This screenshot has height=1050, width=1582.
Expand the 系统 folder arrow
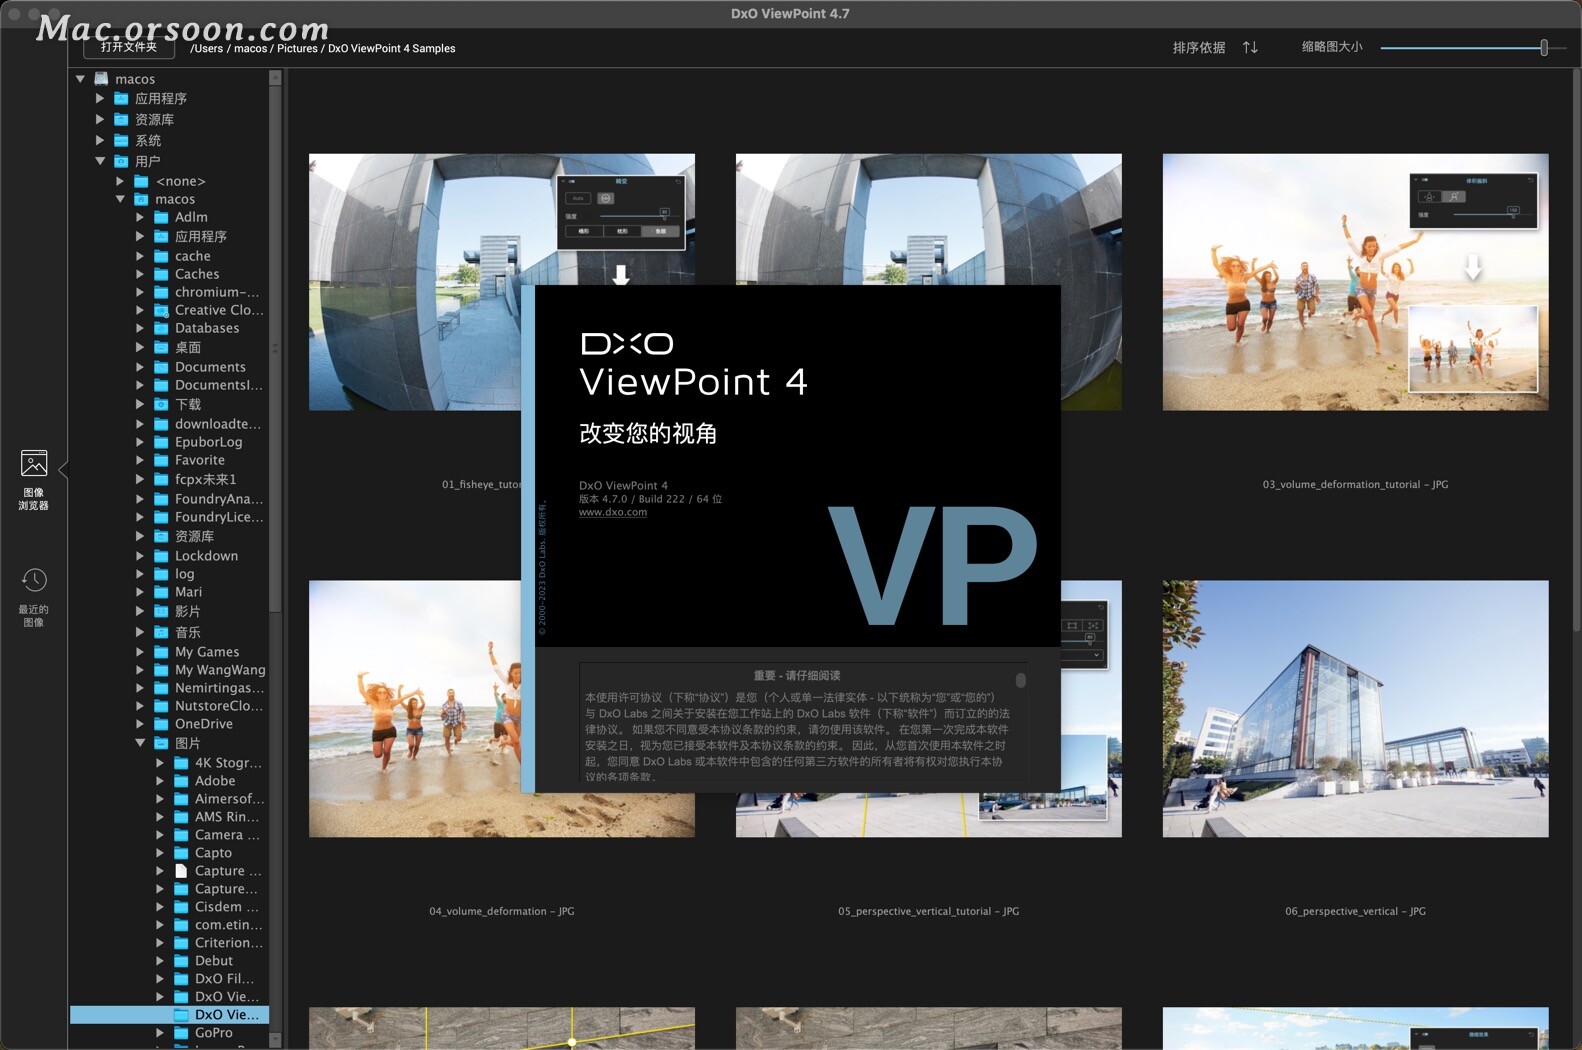click(x=99, y=140)
